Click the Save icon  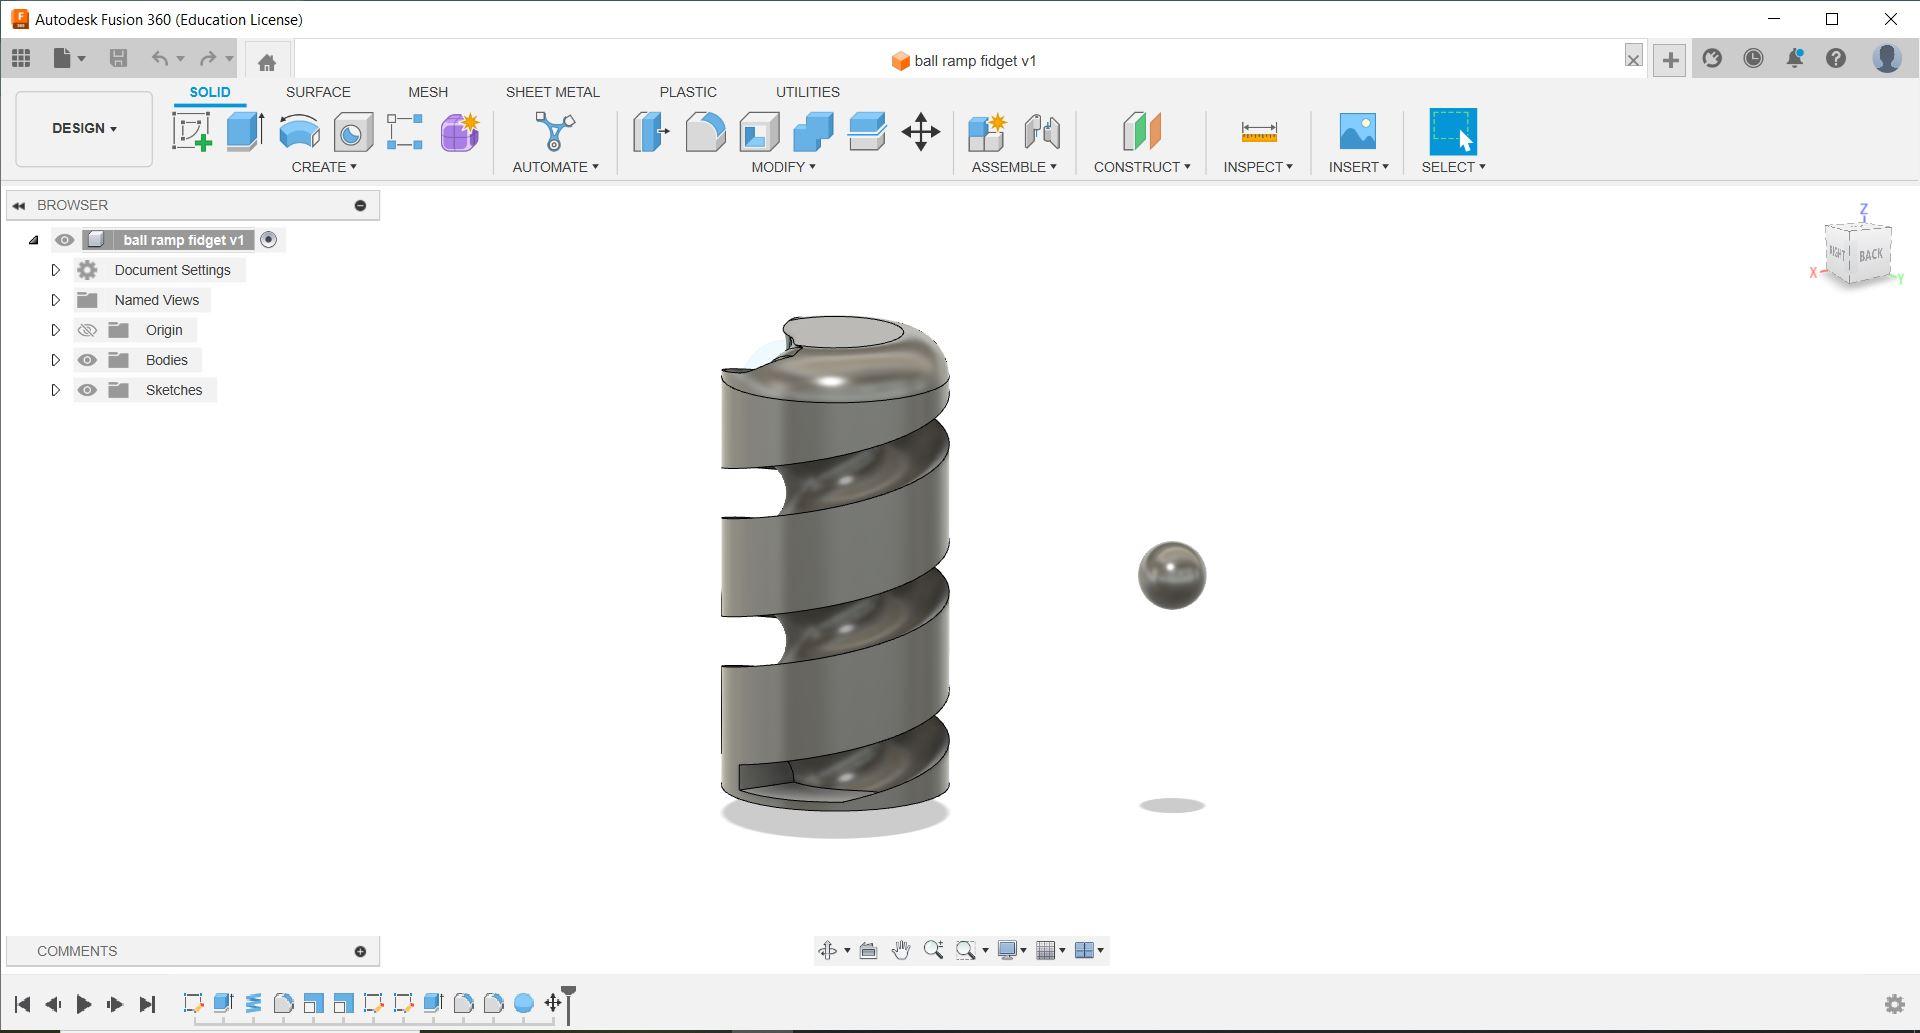pos(118,59)
